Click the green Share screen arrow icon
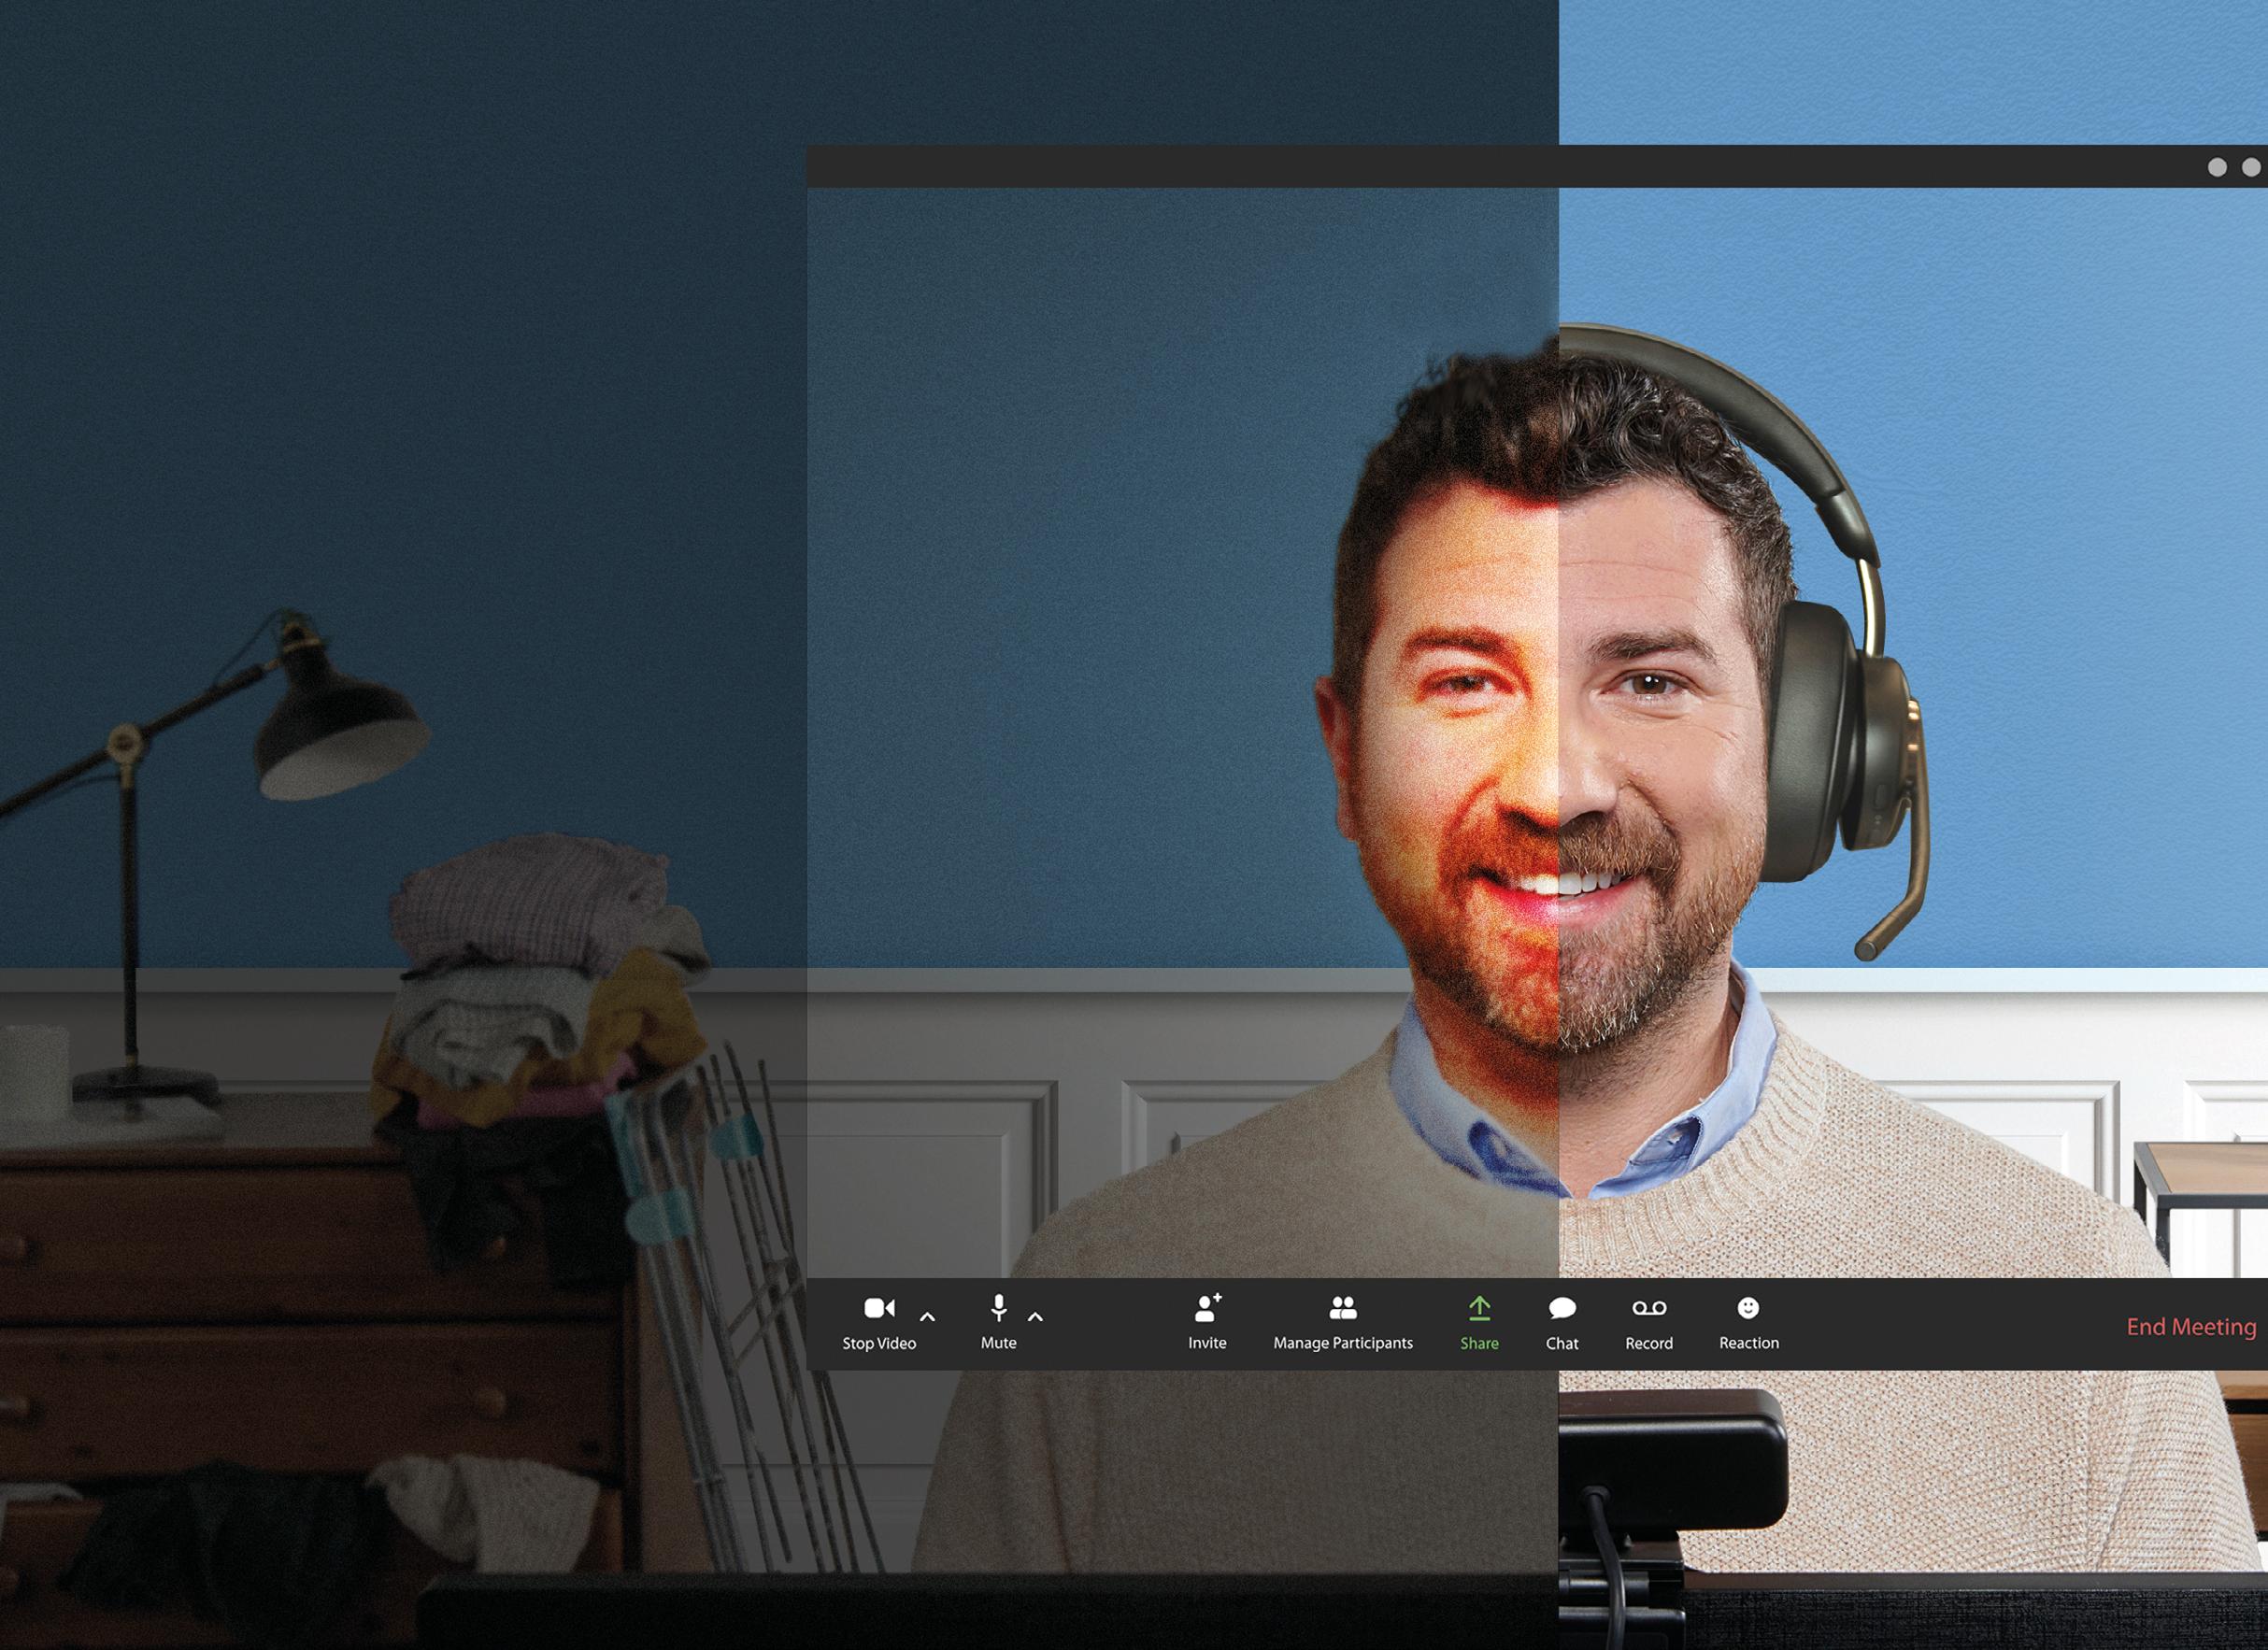 pos(1479,1308)
